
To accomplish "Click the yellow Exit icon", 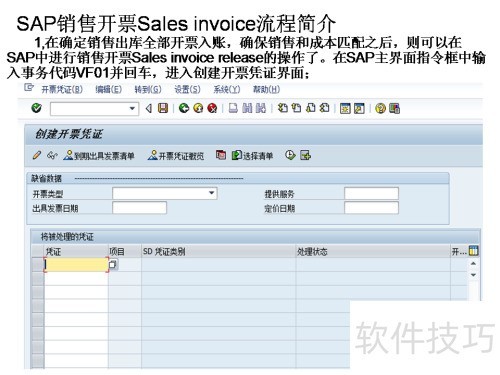I will point(198,108).
